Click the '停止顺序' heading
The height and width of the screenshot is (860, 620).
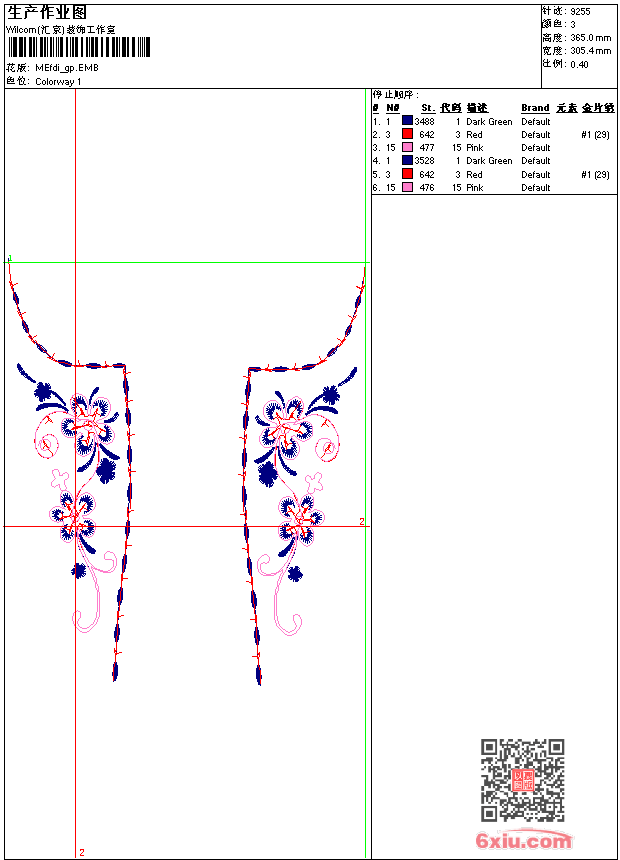(395, 94)
